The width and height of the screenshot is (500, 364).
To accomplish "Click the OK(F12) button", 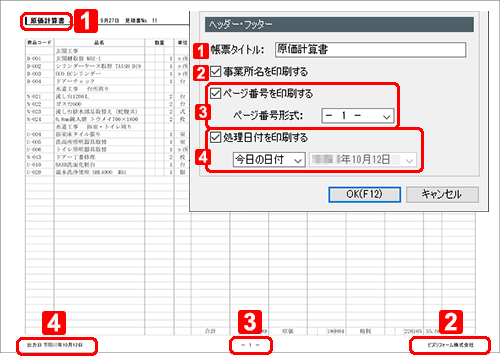I will pos(364,194).
